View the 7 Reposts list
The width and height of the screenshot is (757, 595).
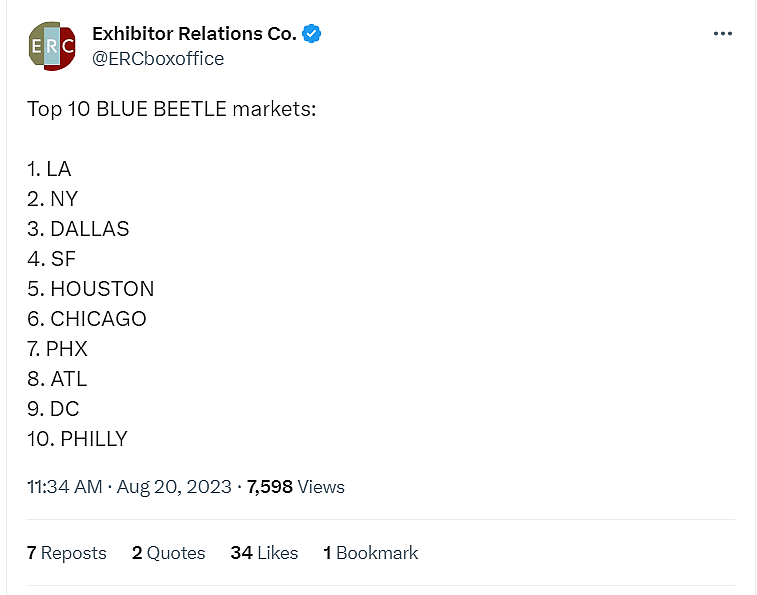click(x=67, y=553)
